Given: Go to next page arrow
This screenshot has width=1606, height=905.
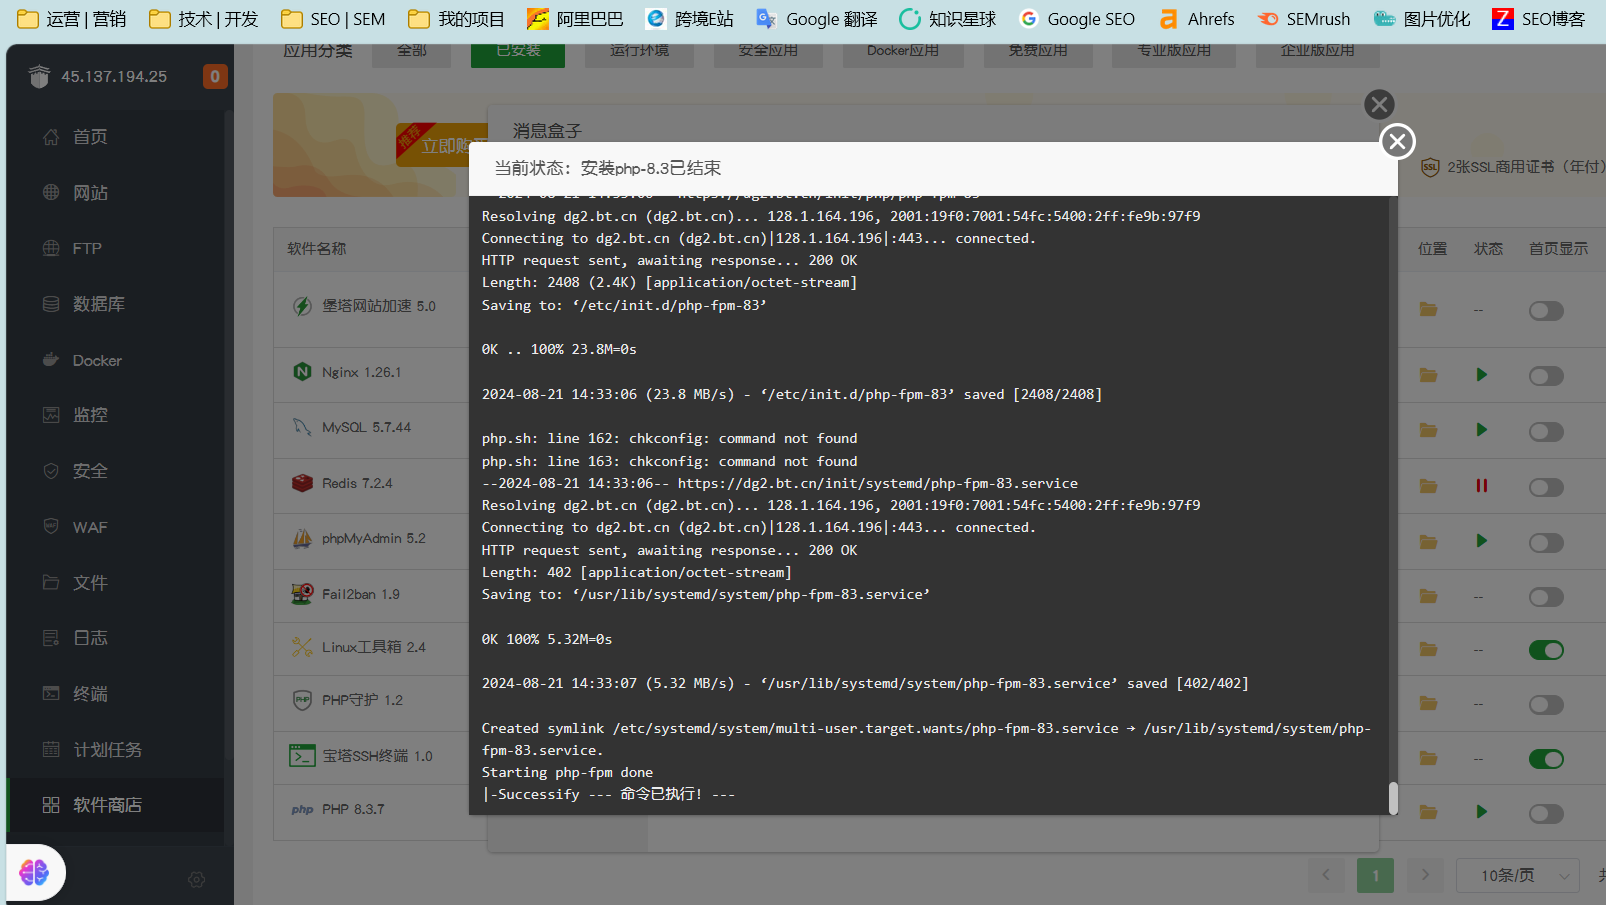Looking at the screenshot, I should [1425, 875].
